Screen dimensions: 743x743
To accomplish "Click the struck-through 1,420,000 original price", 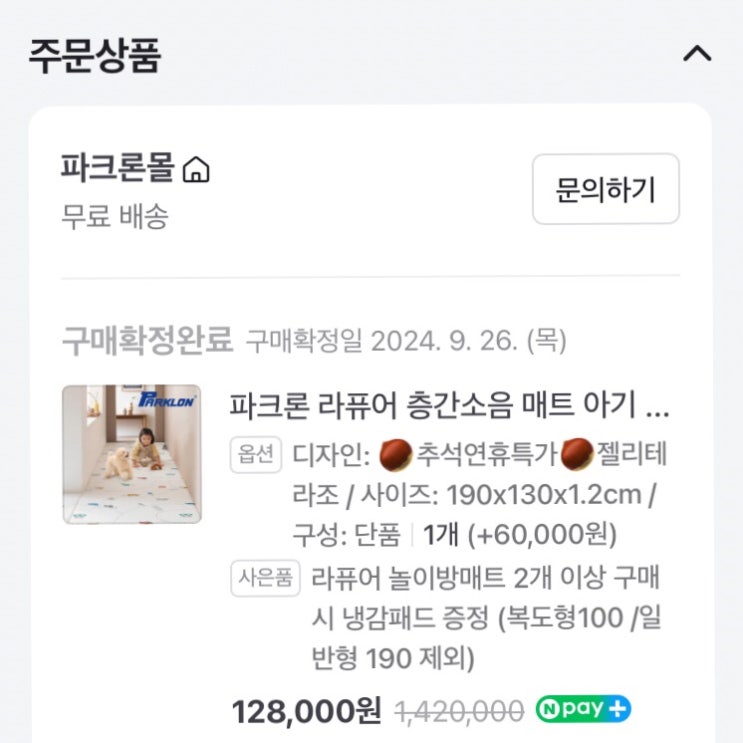I will click(460, 711).
